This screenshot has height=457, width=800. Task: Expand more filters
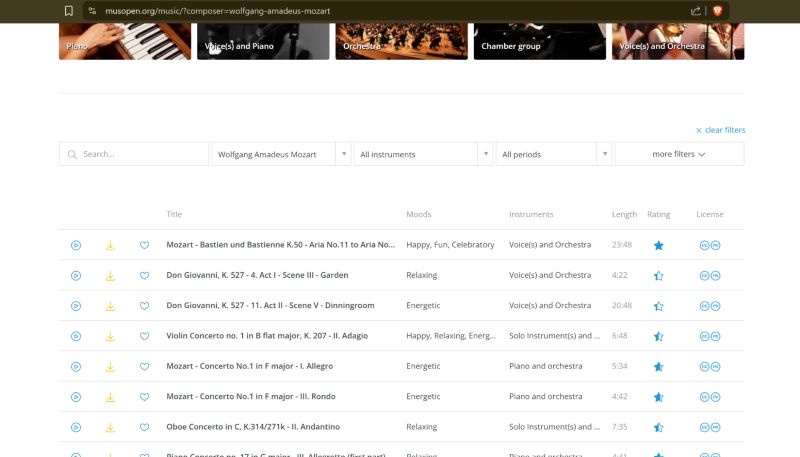pyautogui.click(x=679, y=154)
